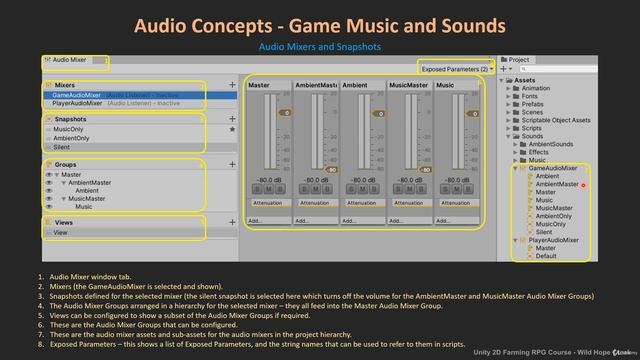
Task: Click the Effects folder icon under Sounds
Action: (523, 152)
